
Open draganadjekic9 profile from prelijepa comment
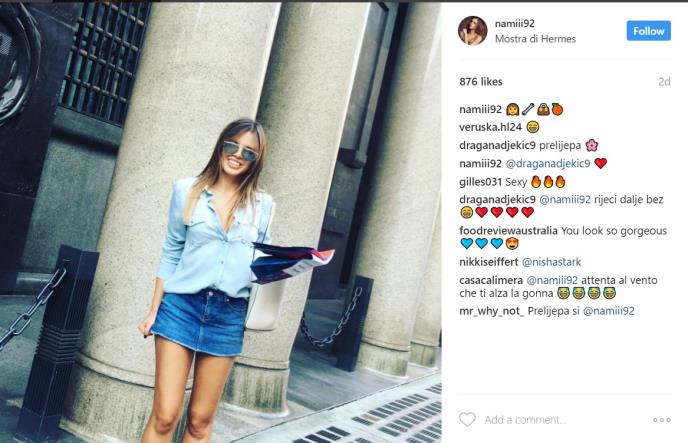pos(498,146)
